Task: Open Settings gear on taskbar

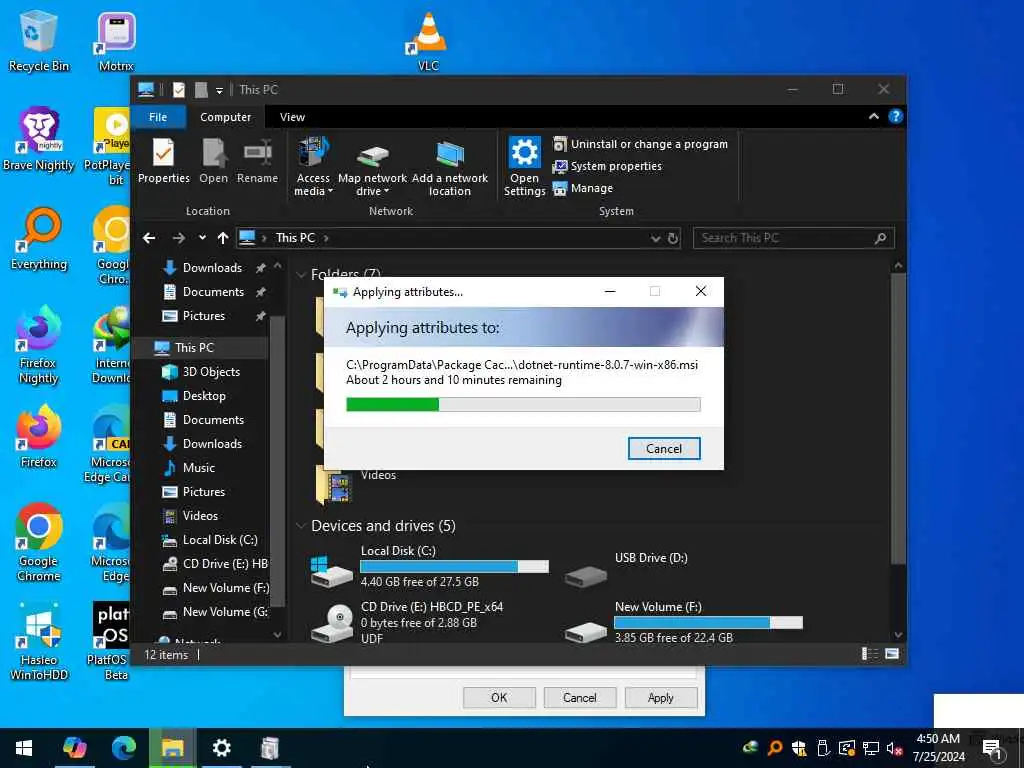Action: [x=221, y=748]
